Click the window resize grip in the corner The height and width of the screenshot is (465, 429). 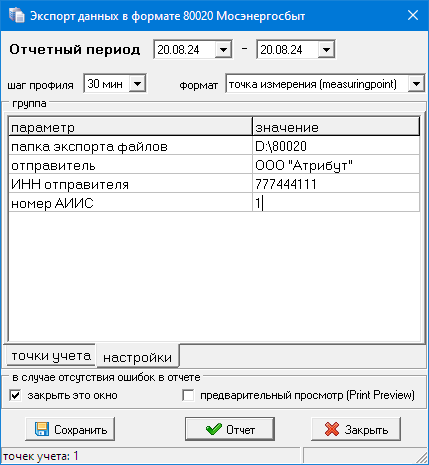tap(422, 458)
